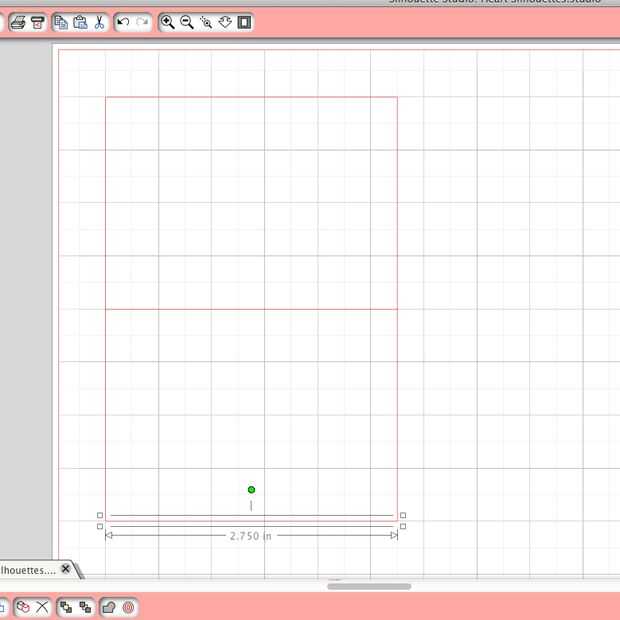Cut the selection with the scissors icon

(99, 23)
